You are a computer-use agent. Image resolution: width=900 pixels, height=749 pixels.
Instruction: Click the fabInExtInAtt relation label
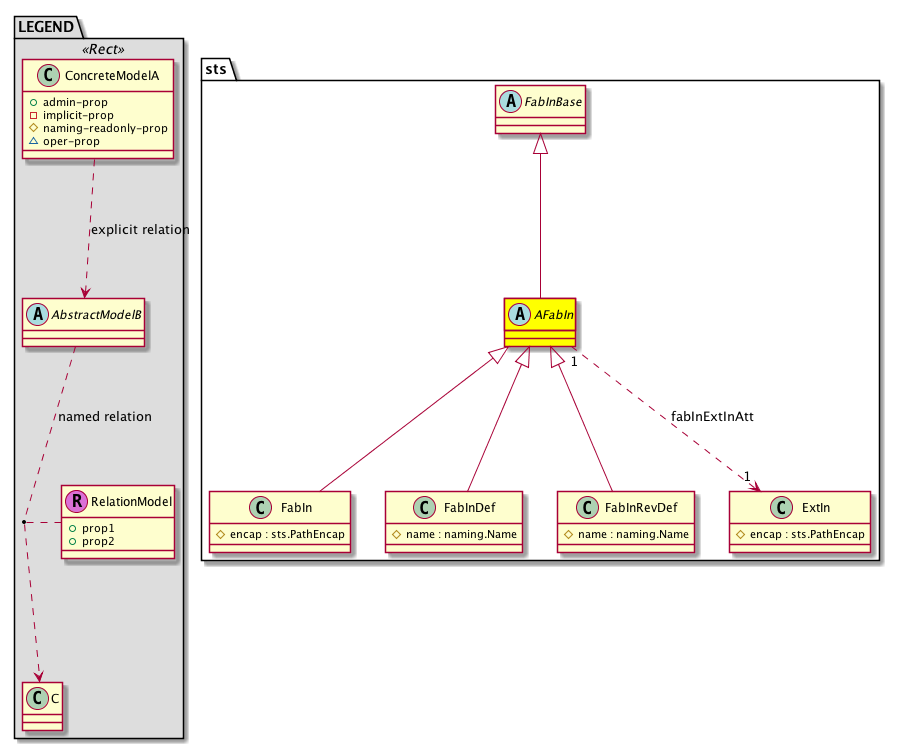pyautogui.click(x=711, y=416)
